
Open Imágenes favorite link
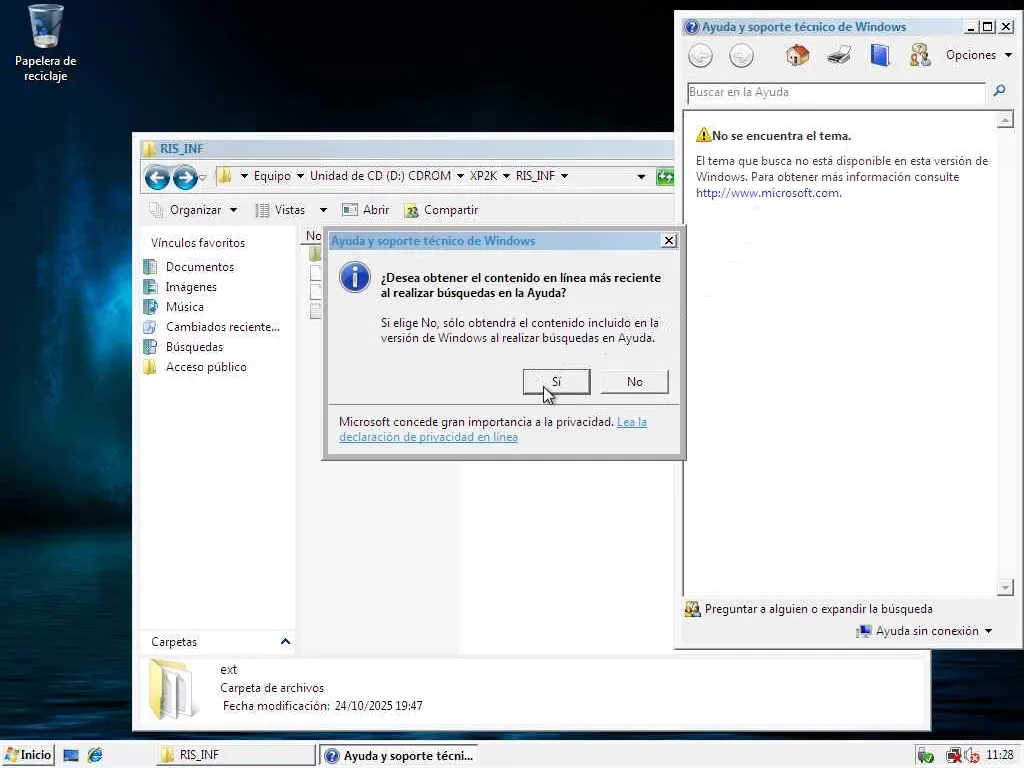180,287
